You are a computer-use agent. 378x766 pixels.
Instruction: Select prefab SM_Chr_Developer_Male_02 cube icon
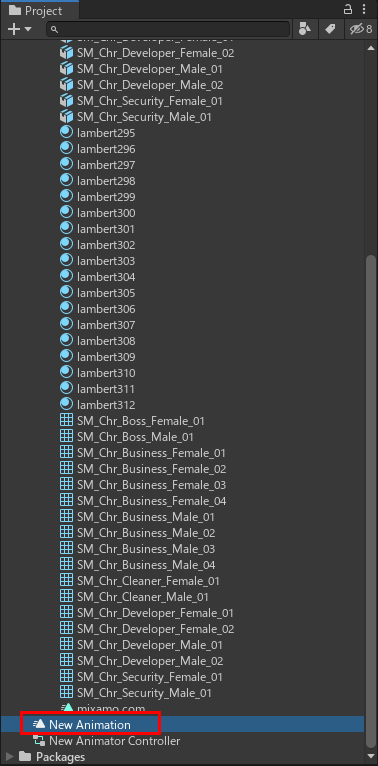[66, 85]
